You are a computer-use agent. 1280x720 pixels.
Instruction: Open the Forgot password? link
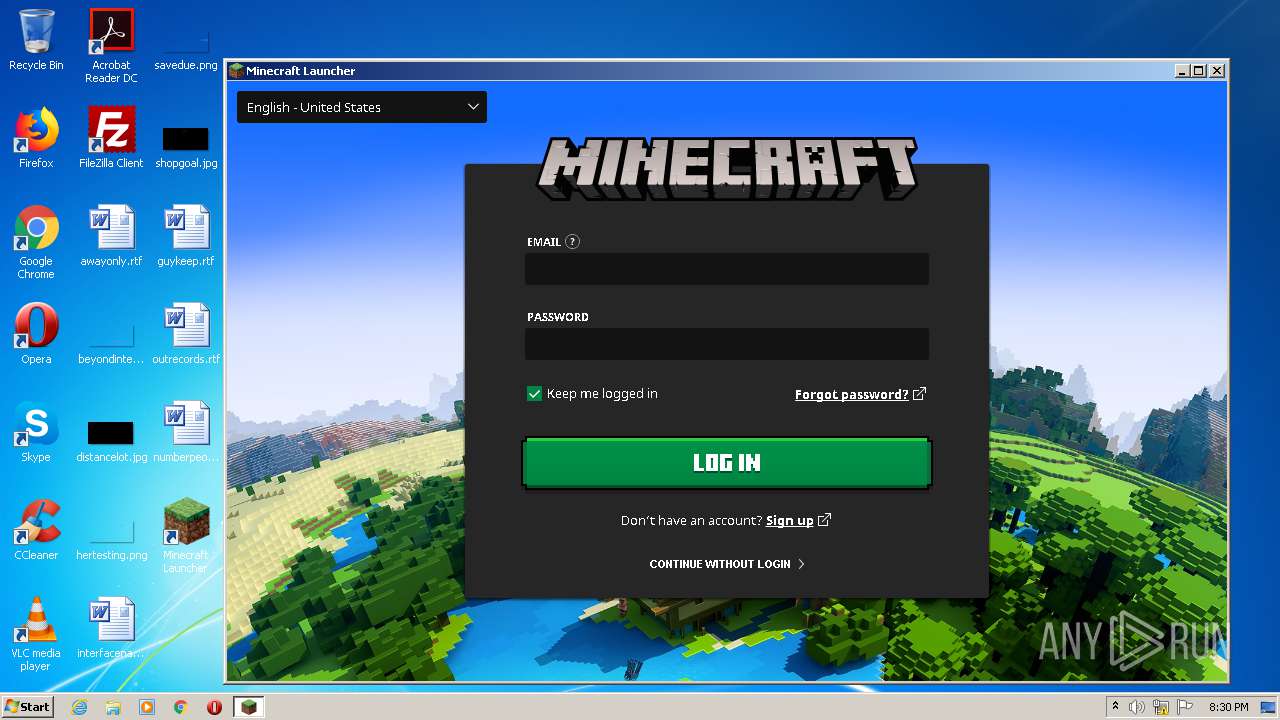[852, 394]
